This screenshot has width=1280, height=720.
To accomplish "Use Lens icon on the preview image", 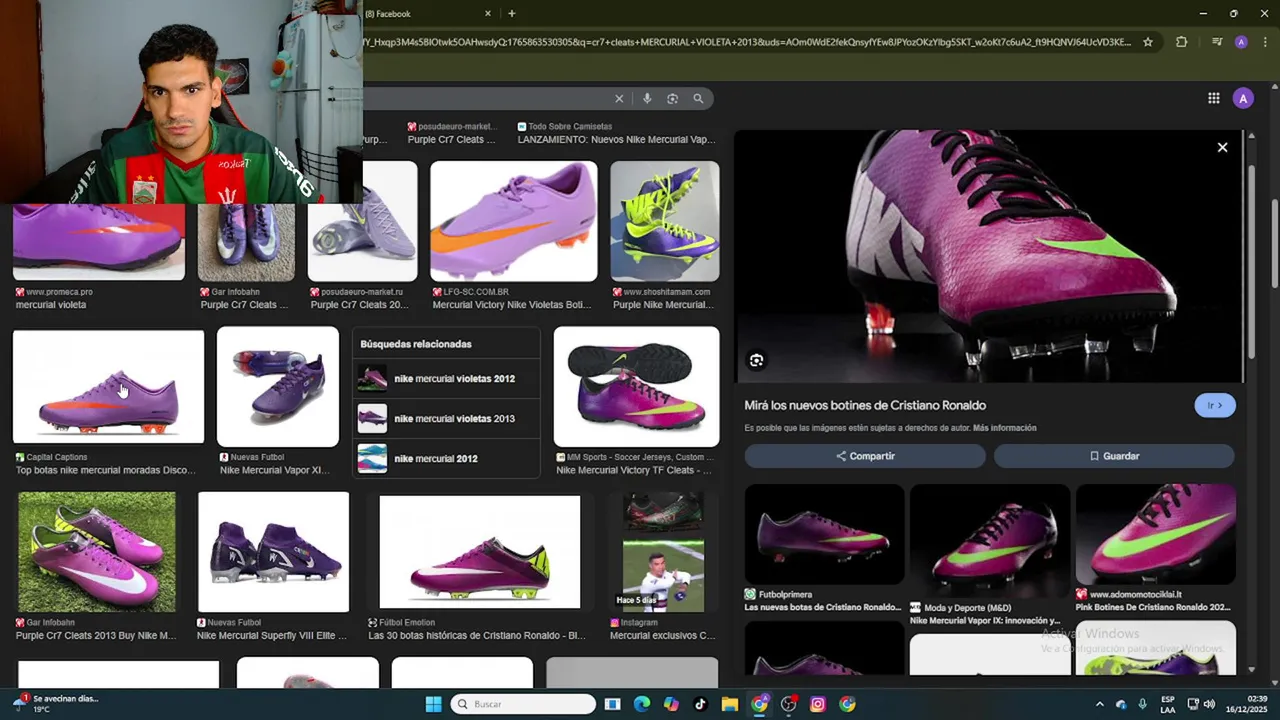I will (x=756, y=360).
